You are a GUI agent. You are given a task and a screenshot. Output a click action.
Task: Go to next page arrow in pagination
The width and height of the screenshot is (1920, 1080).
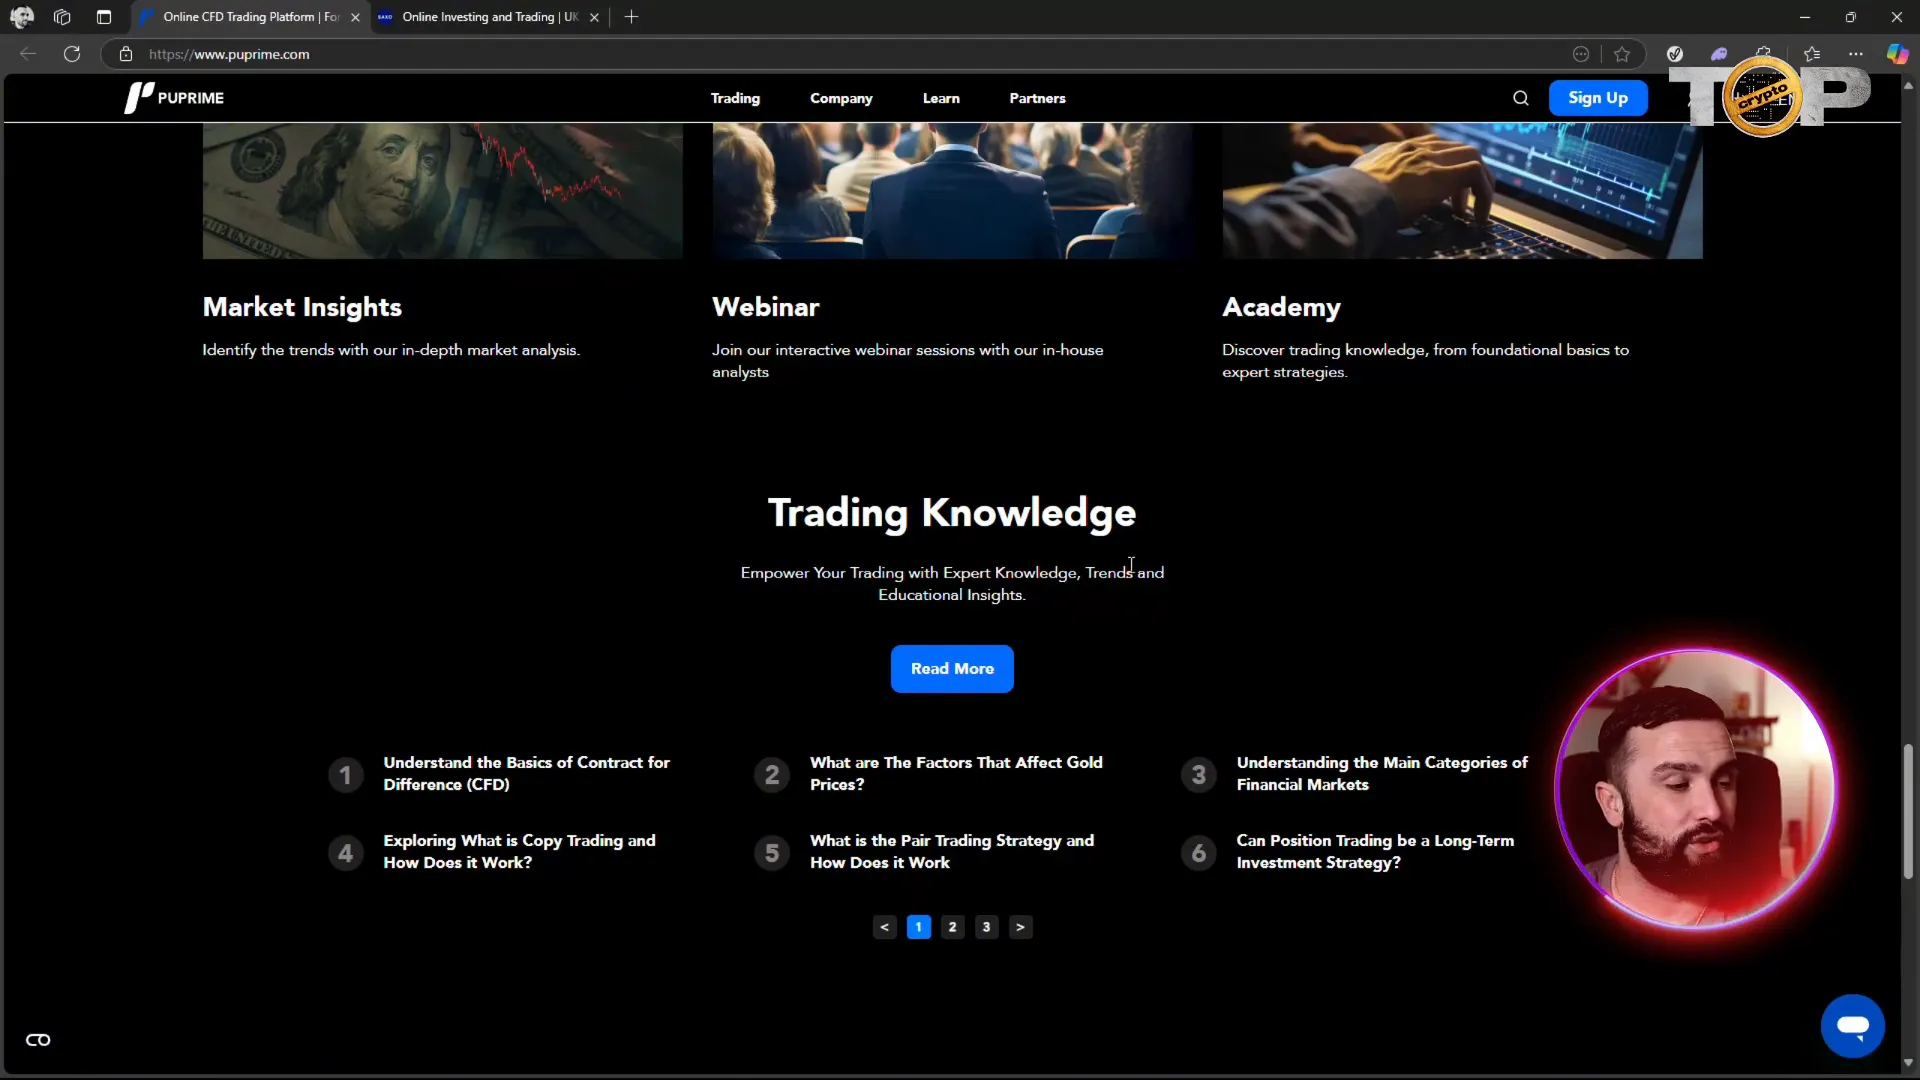click(x=1020, y=927)
